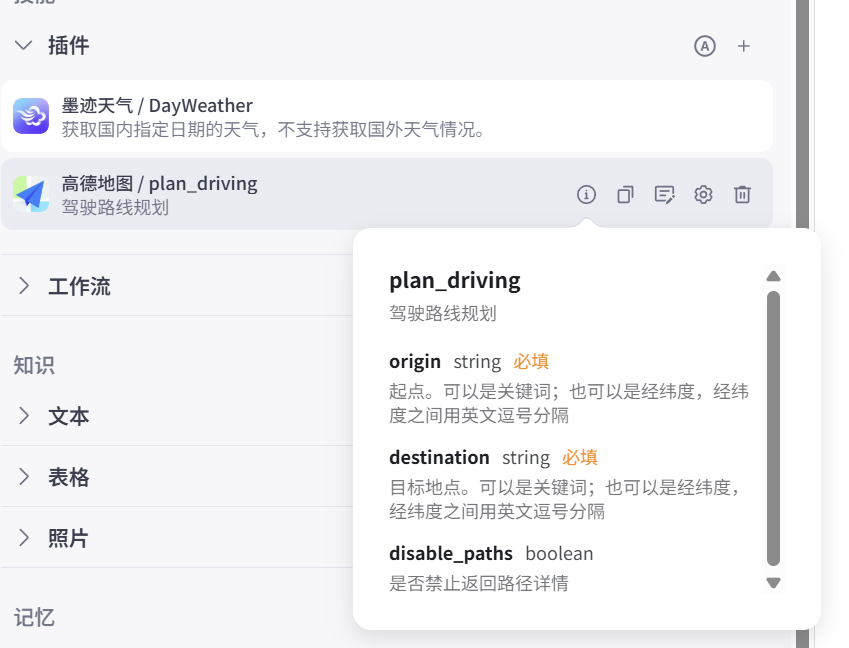The image size is (849, 648).
Task: Collapse the 插件 section
Action: coord(24,45)
